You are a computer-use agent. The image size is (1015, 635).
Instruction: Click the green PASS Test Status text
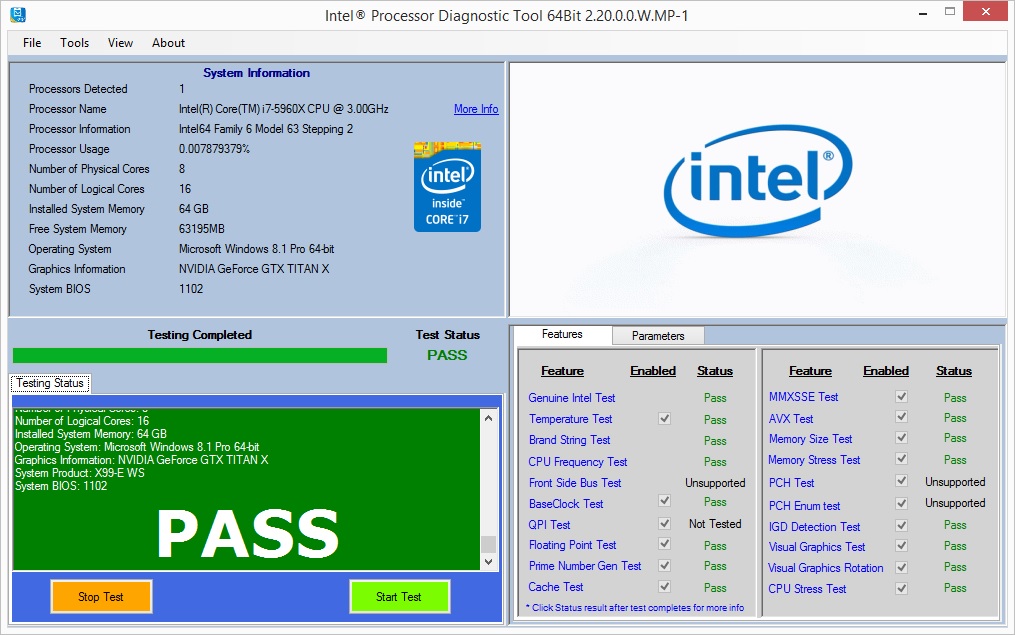pyautogui.click(x=447, y=355)
